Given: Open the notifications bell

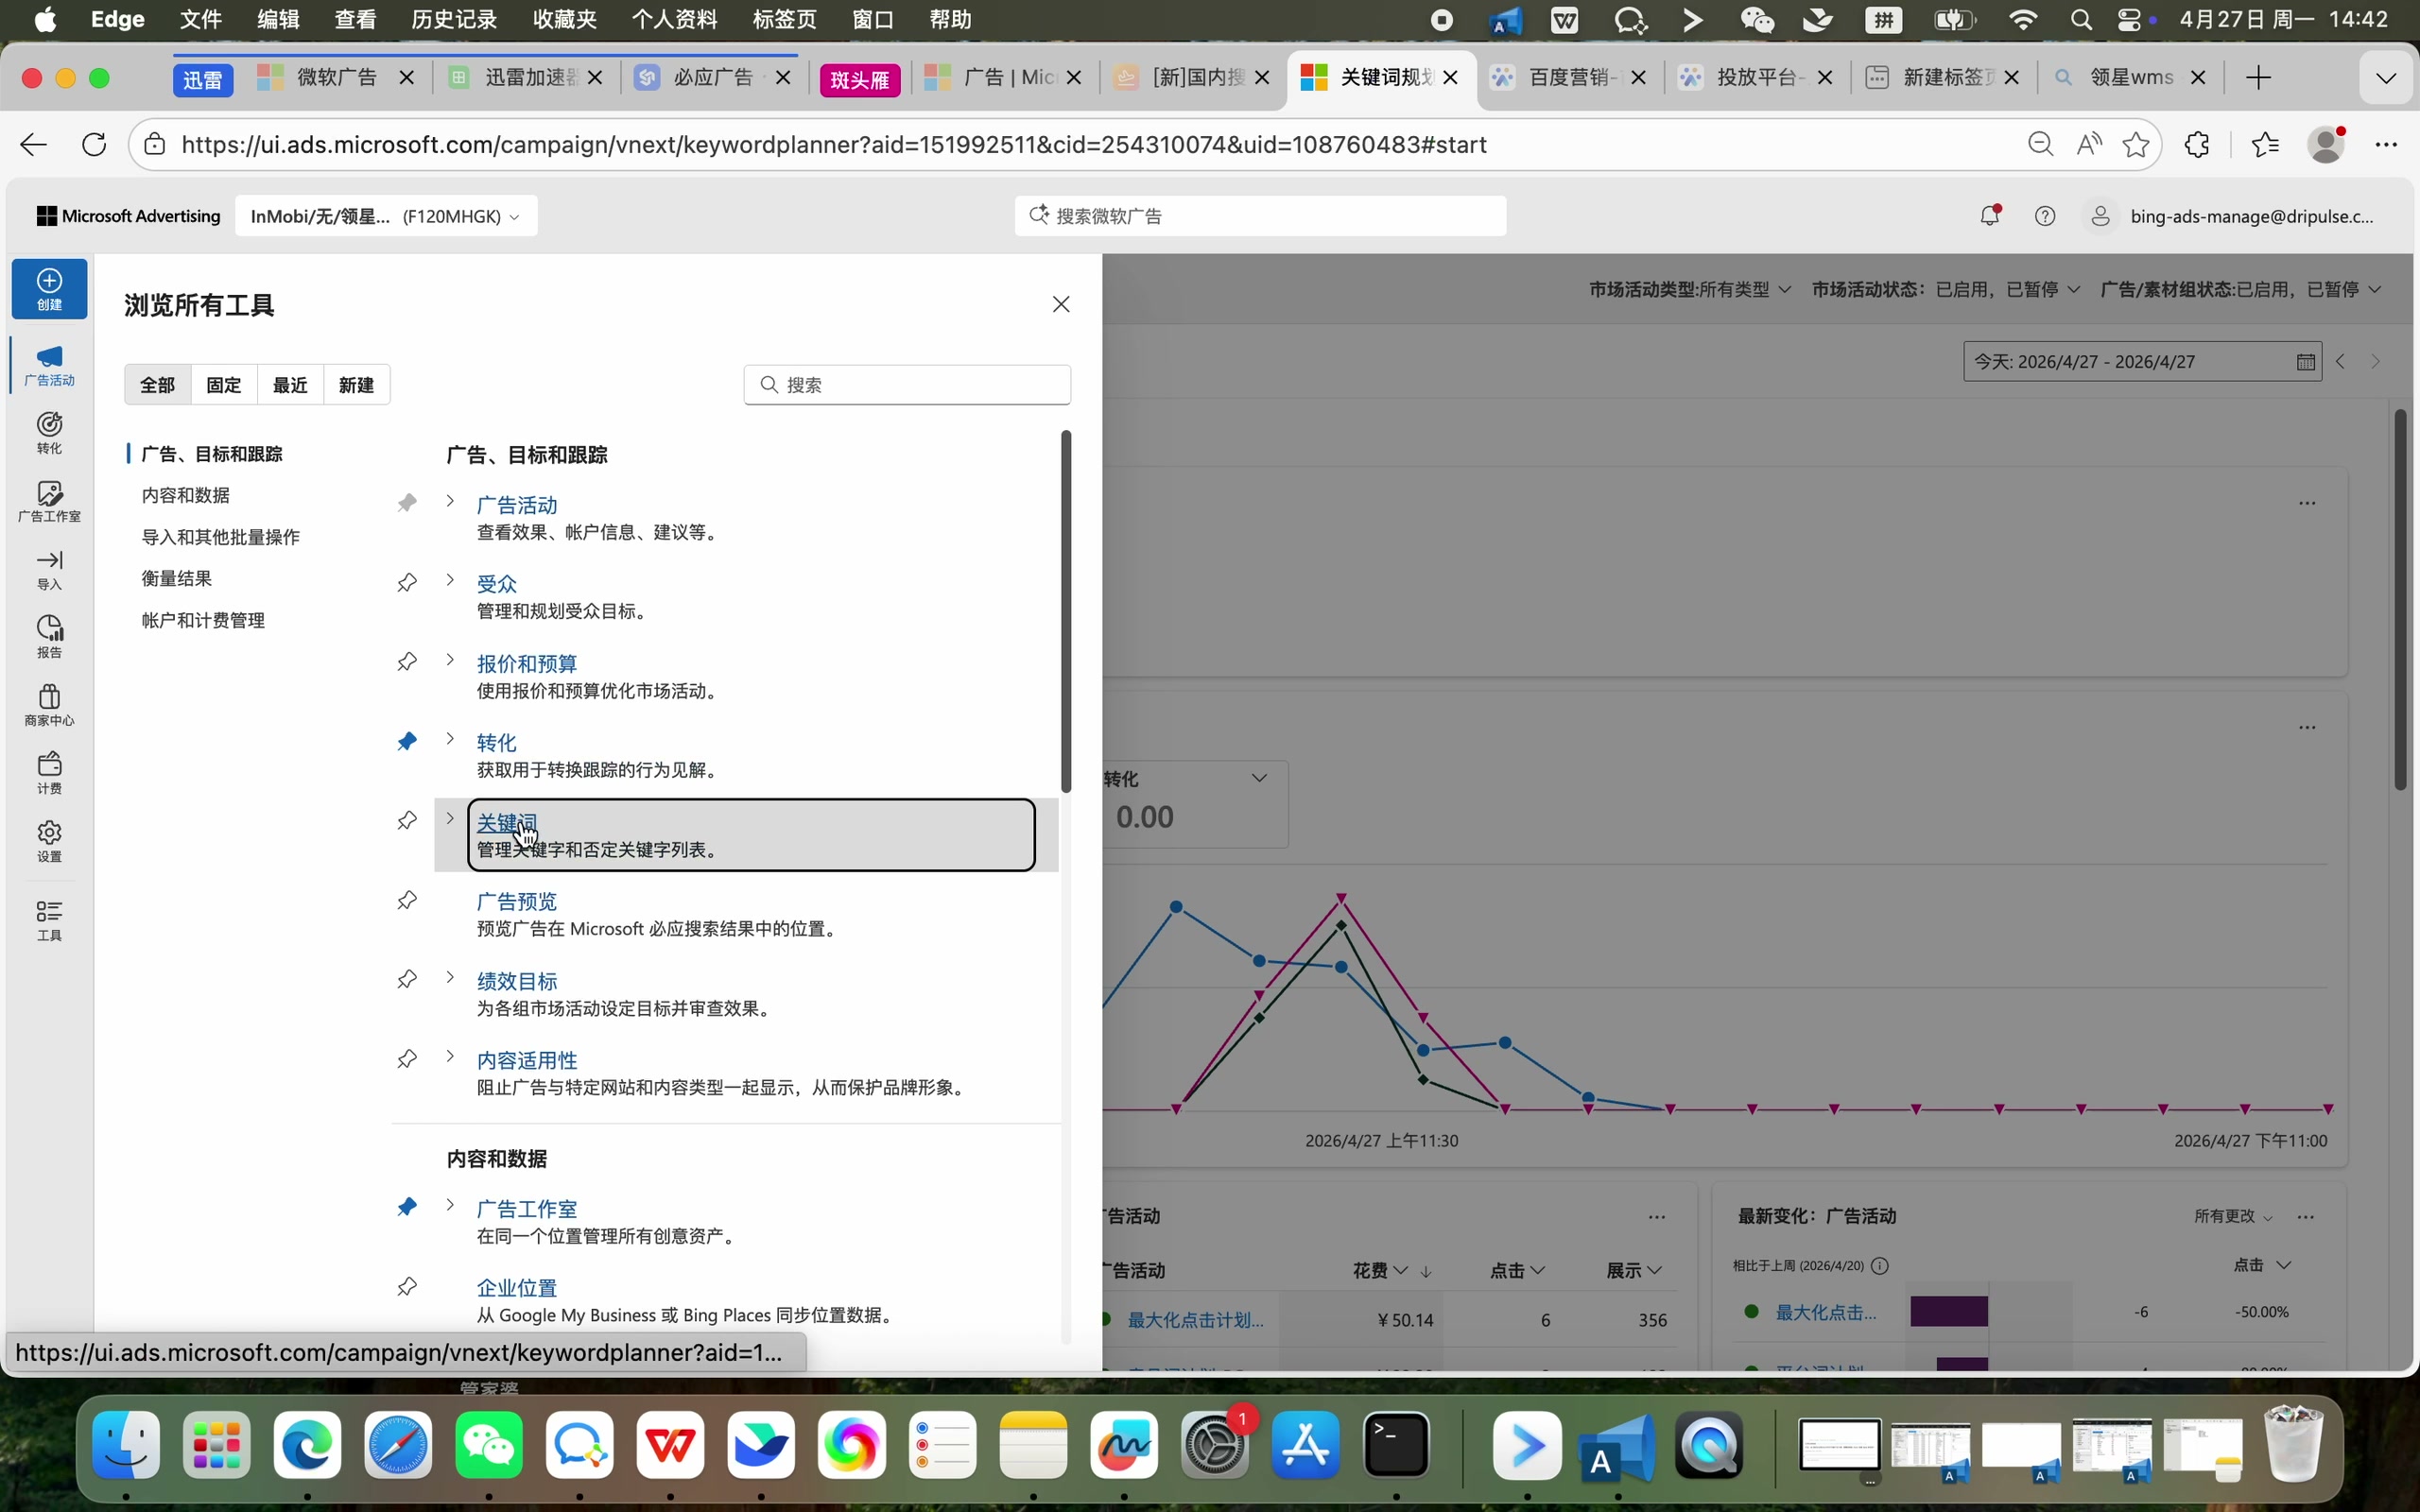Looking at the screenshot, I should (x=1990, y=215).
